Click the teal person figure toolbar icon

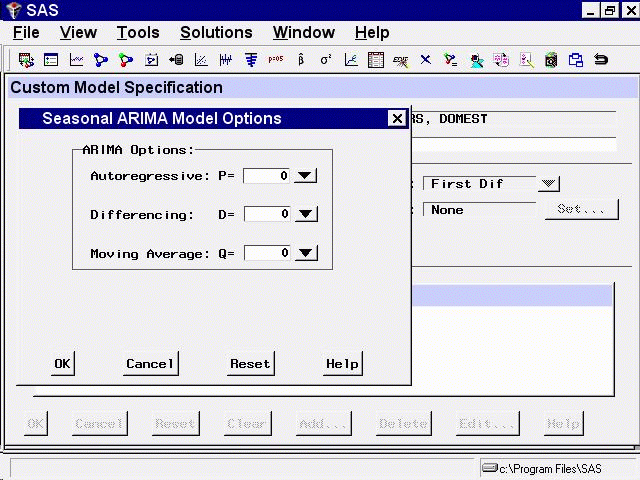(476, 61)
